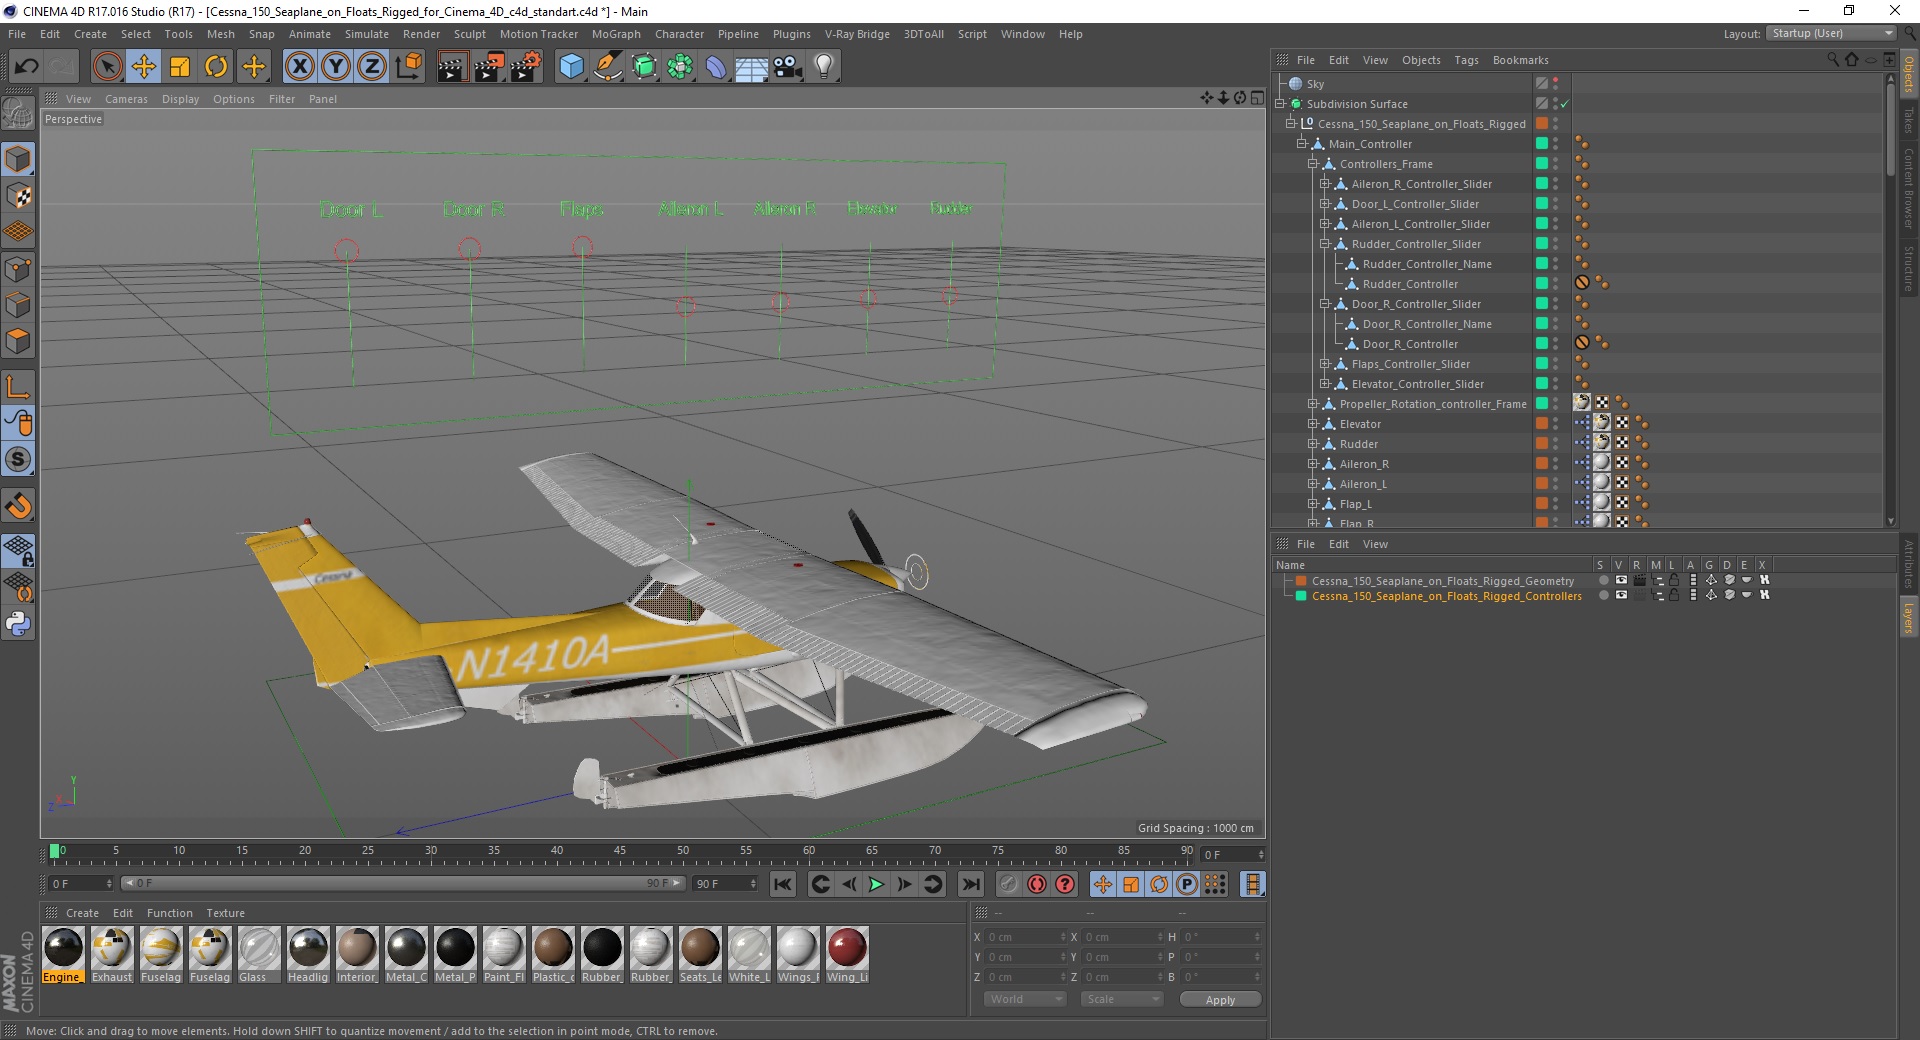Screen dimensions: 1920x1040
Task: Add a Light object bulb icon
Action: click(x=824, y=67)
